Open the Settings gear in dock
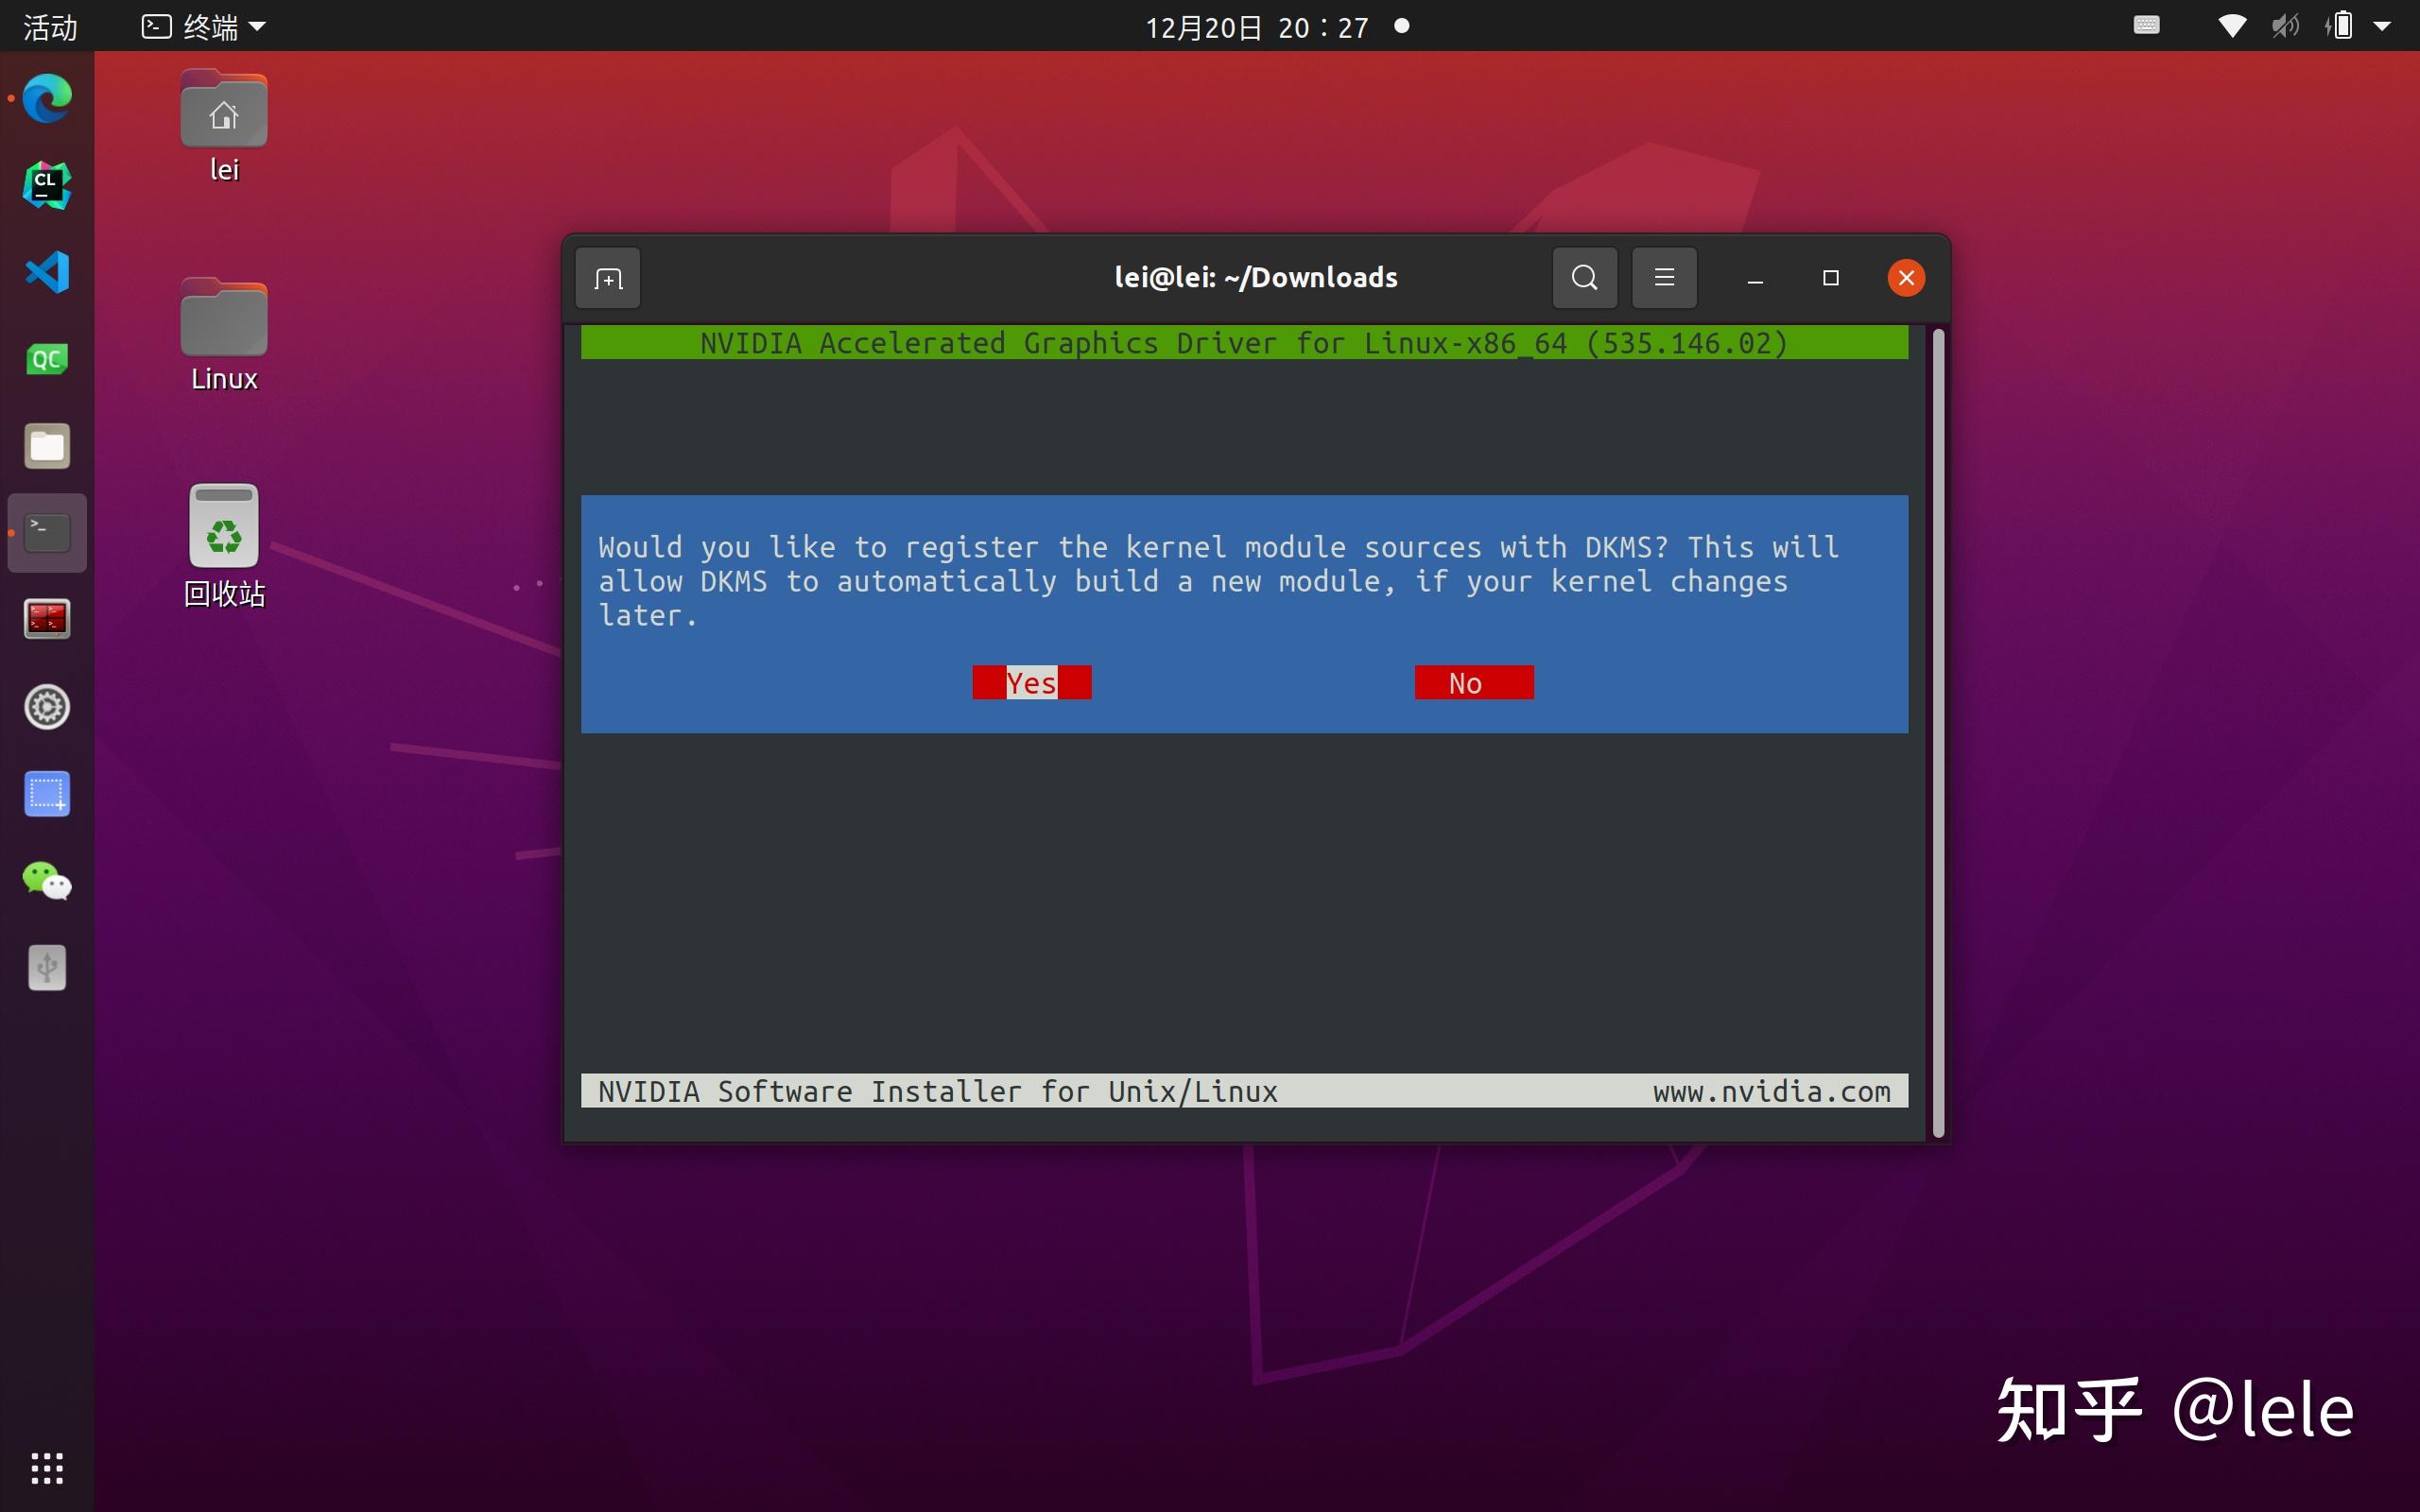Screen dimensions: 2420x1512 pyautogui.click(x=47, y=707)
